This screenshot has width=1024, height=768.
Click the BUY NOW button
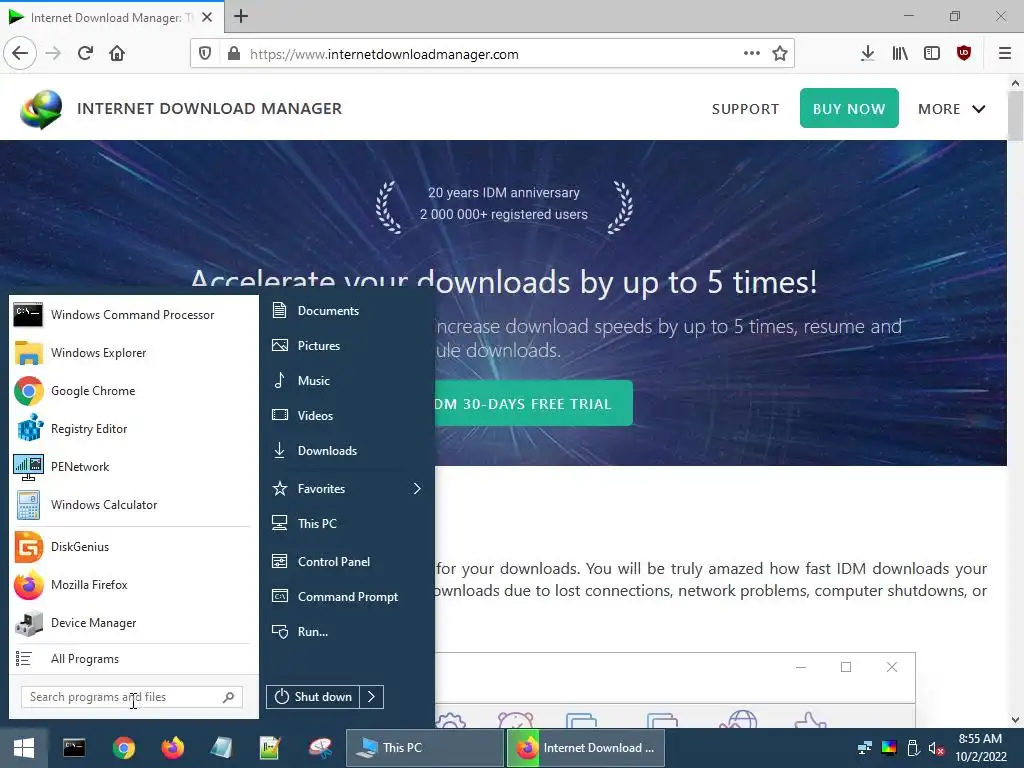[849, 108]
